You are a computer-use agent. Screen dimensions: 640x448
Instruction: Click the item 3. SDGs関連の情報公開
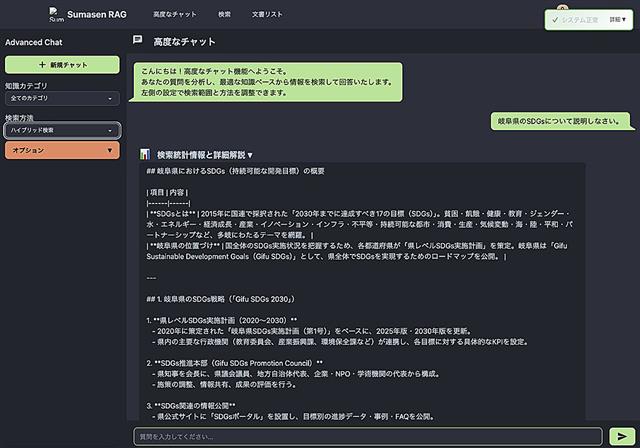tap(191, 406)
